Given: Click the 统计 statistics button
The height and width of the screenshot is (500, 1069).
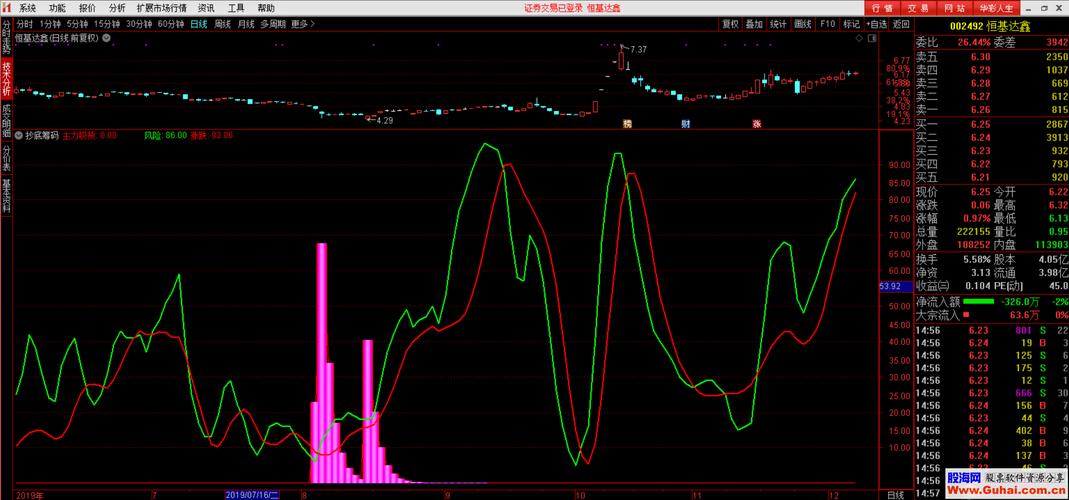Looking at the screenshot, I should tap(778, 24).
